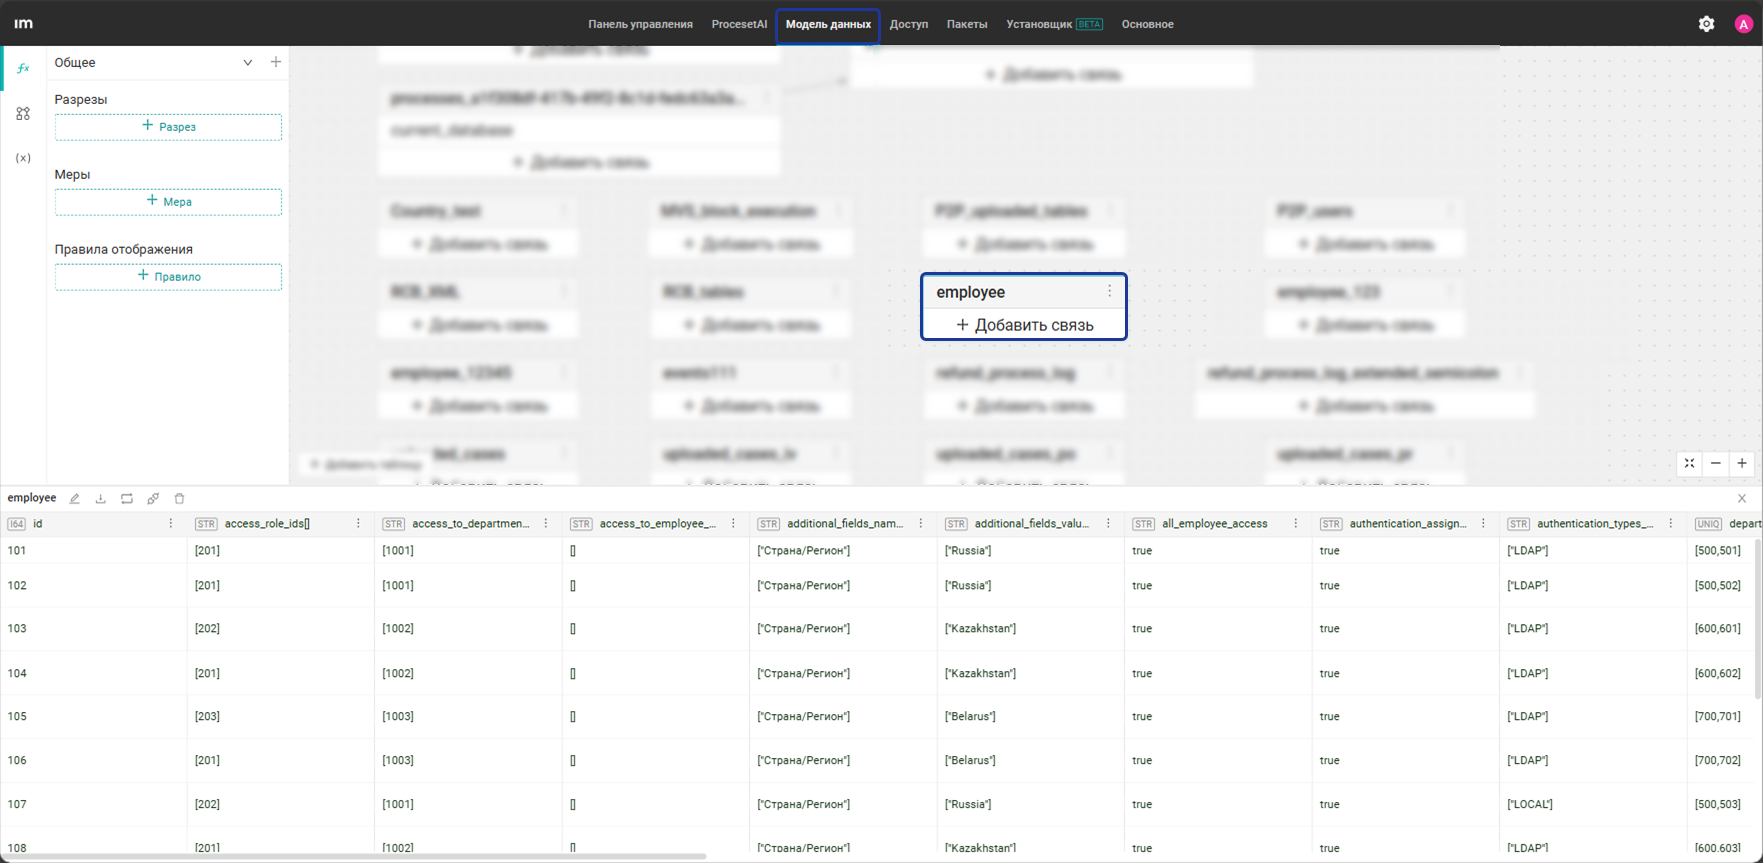Screen dimensions: 1763x863
Task: Delete the employee table via trash icon
Action: [x=180, y=498]
